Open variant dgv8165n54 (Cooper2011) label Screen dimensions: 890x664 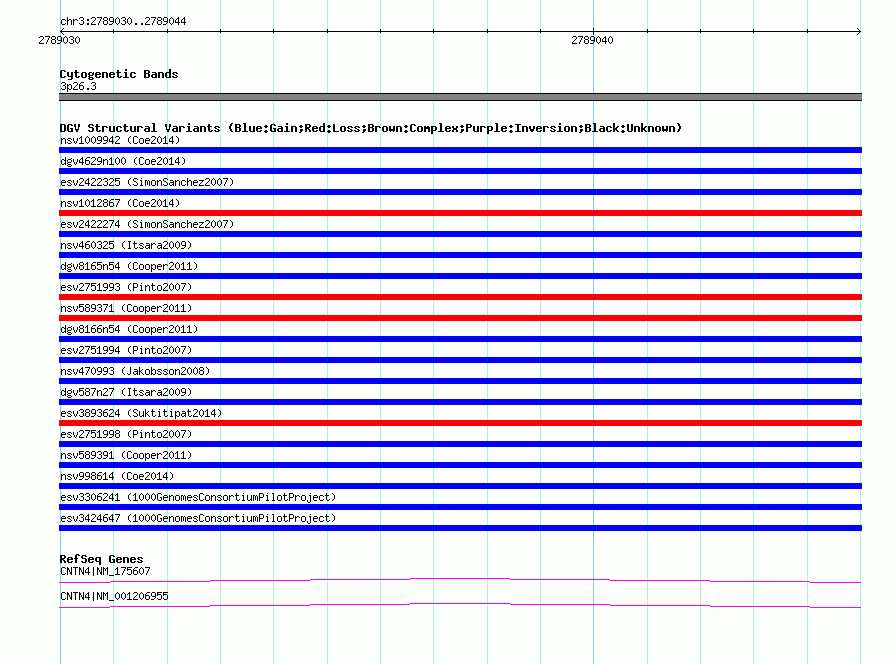[x=129, y=266]
